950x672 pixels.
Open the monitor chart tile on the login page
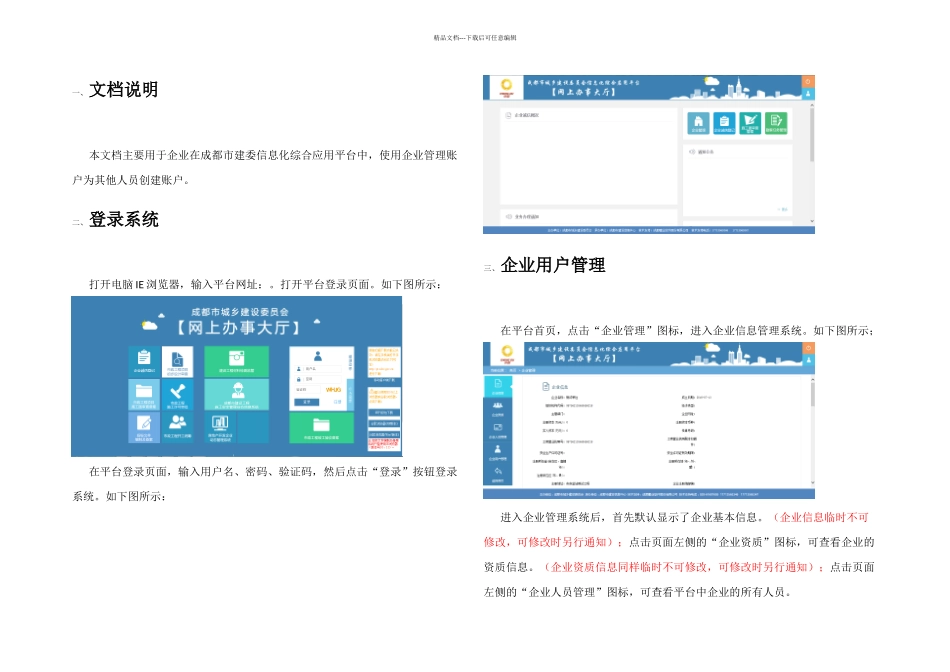coord(220,427)
